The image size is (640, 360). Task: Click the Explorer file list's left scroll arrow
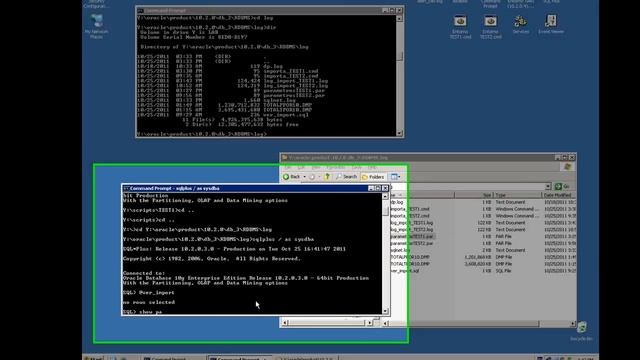click(x=386, y=324)
